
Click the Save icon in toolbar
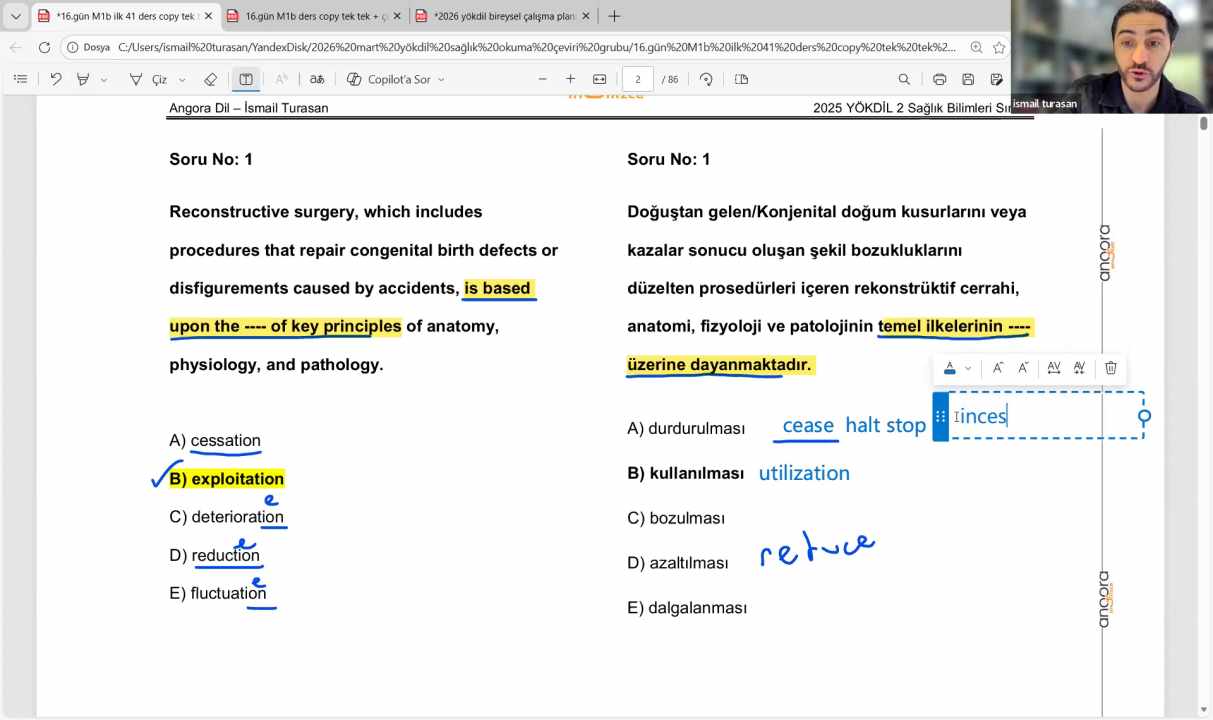tap(968, 79)
